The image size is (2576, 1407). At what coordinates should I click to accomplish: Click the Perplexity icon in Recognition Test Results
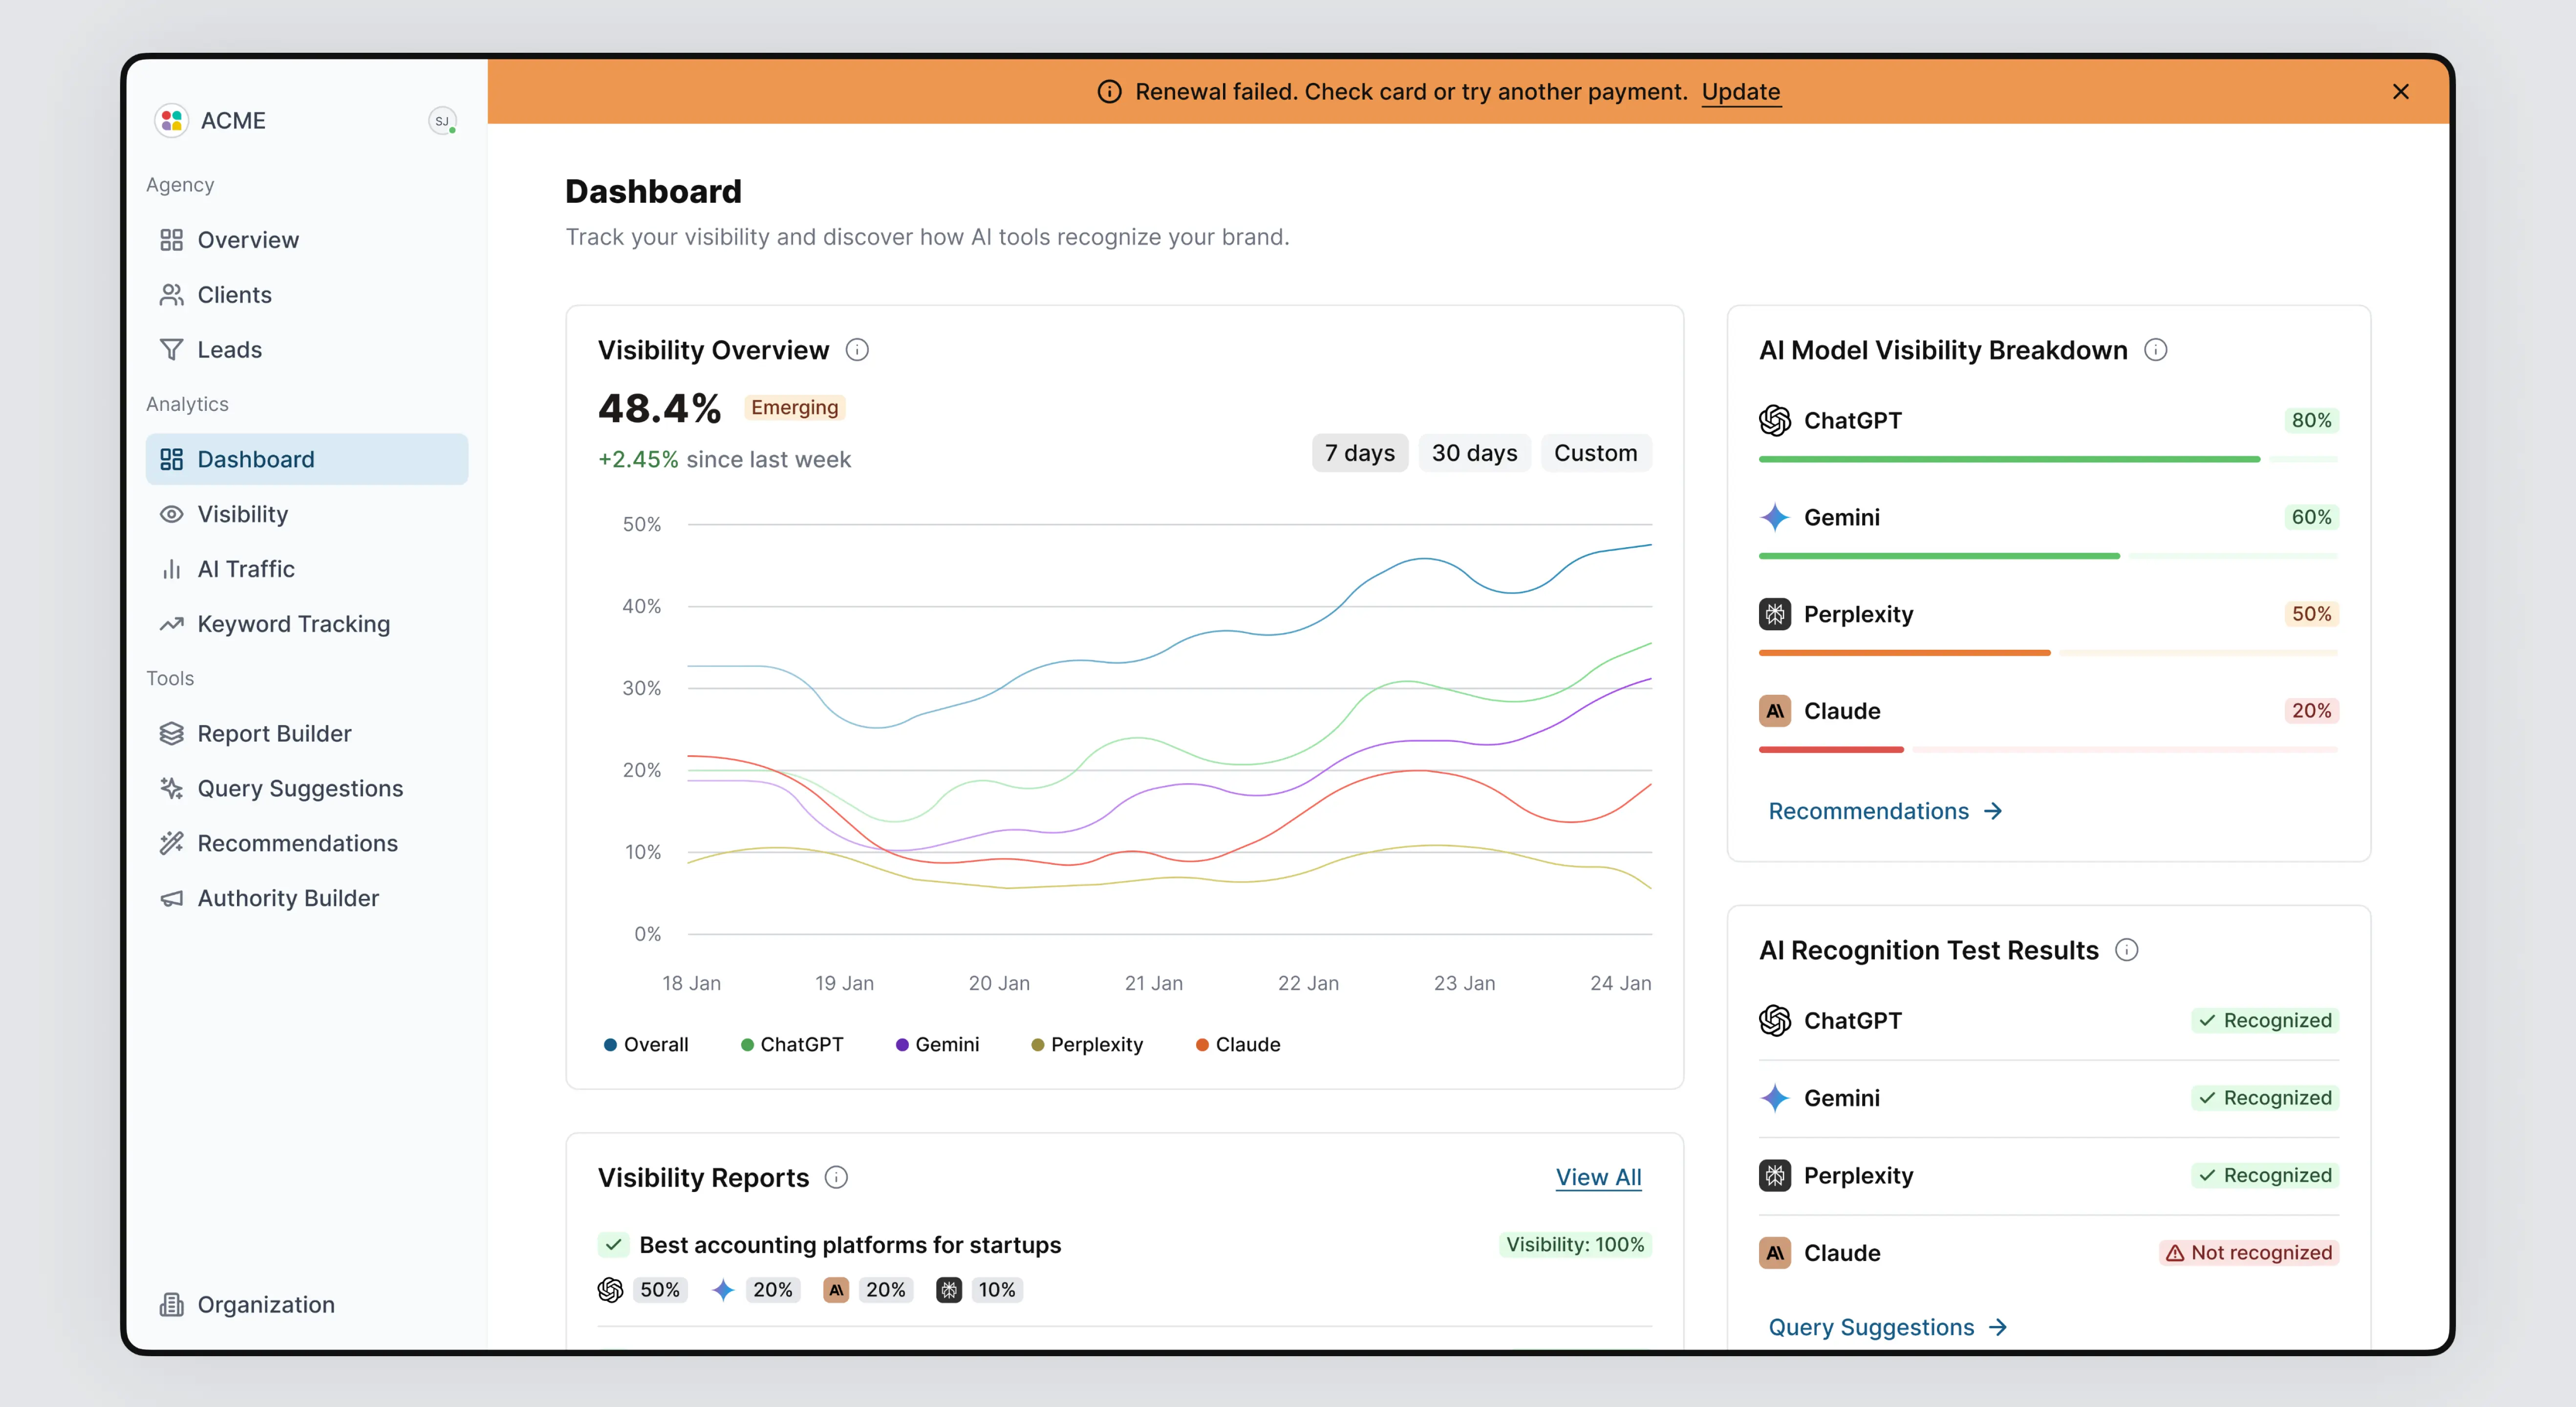[x=1775, y=1175]
